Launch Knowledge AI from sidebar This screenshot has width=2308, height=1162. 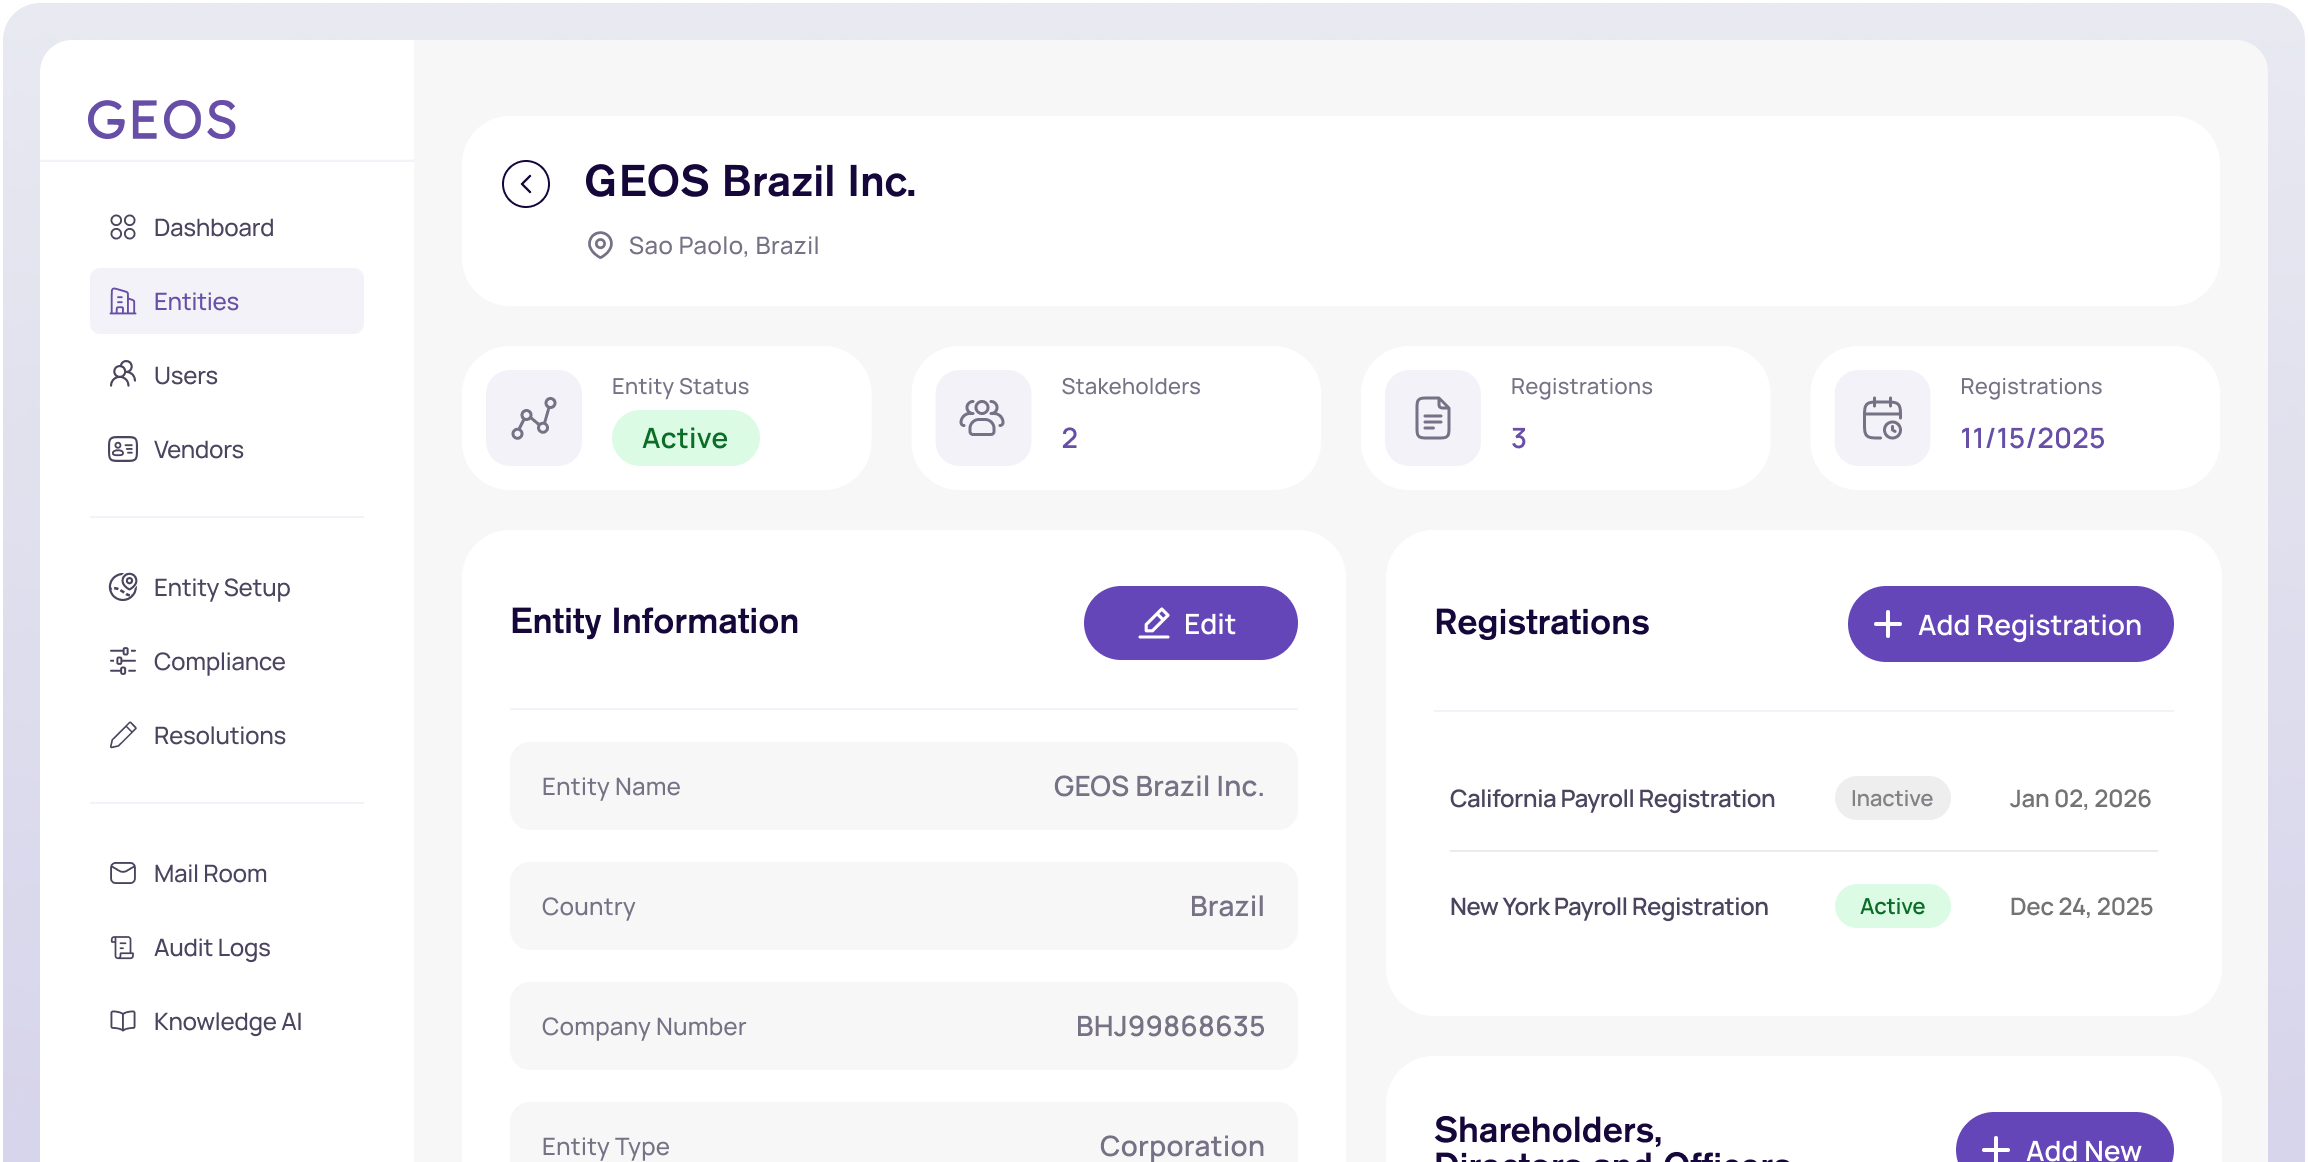[227, 1022]
